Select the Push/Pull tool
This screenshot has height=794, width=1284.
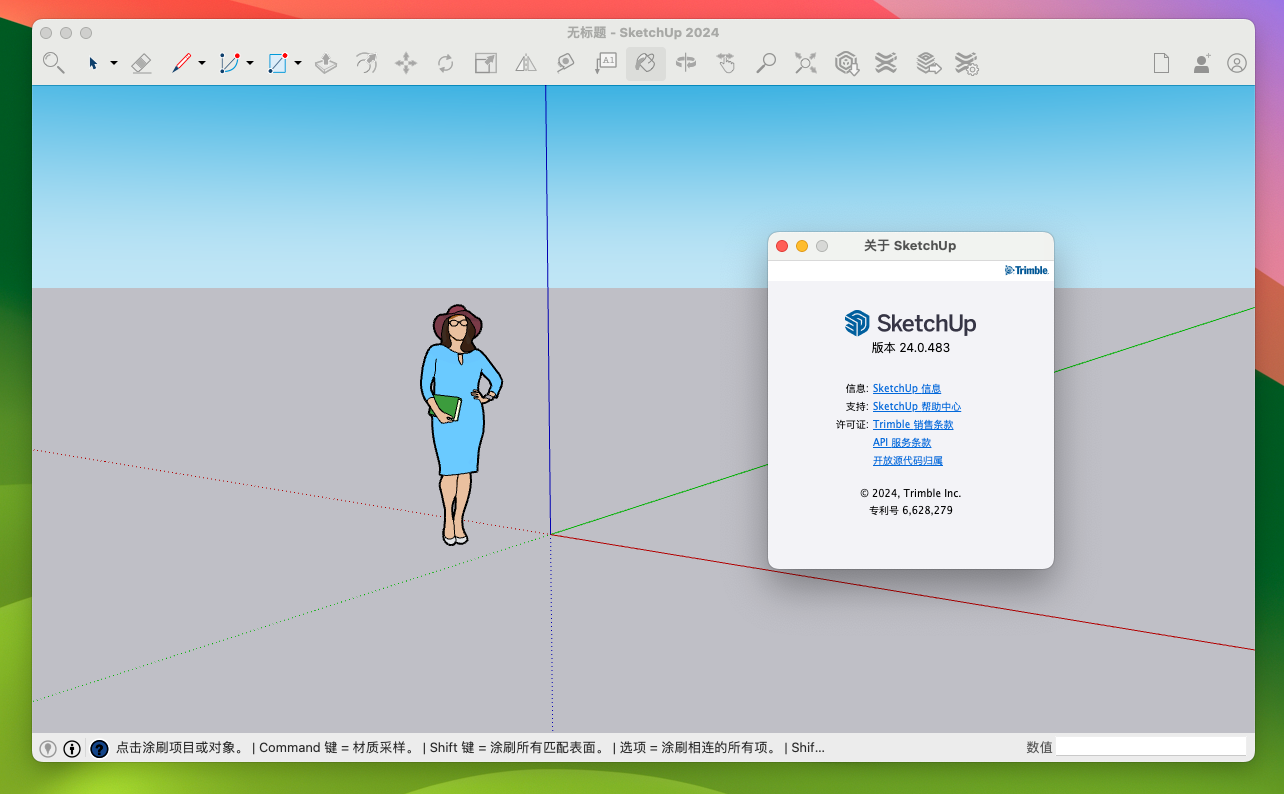pyautogui.click(x=326, y=63)
